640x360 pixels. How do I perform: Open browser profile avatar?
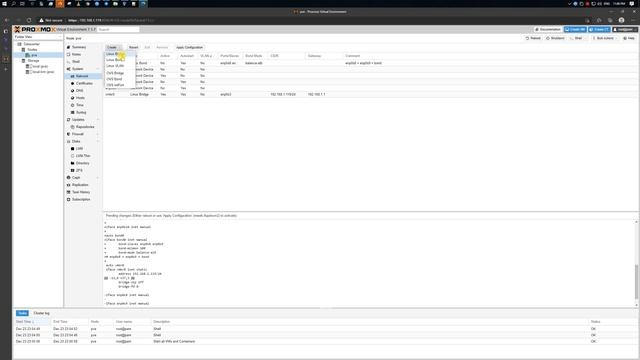(x=621, y=20)
